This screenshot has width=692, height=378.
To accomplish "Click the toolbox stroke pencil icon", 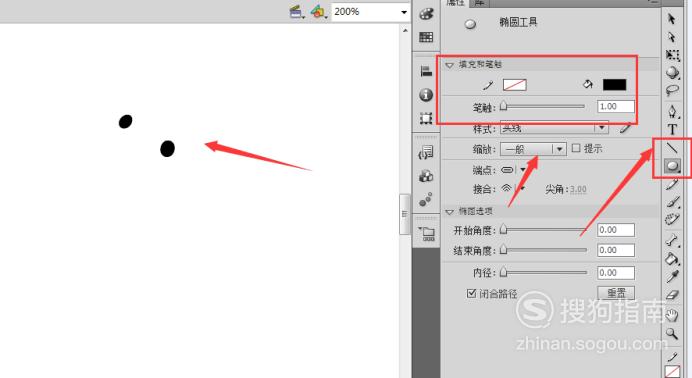I will coord(672,357).
